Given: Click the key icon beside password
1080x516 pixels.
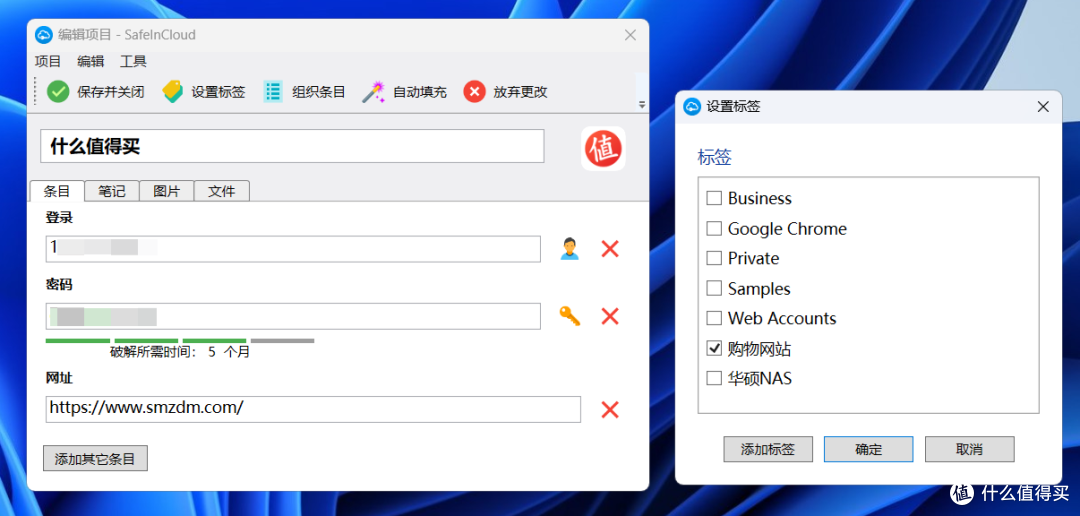Looking at the screenshot, I should [570, 316].
